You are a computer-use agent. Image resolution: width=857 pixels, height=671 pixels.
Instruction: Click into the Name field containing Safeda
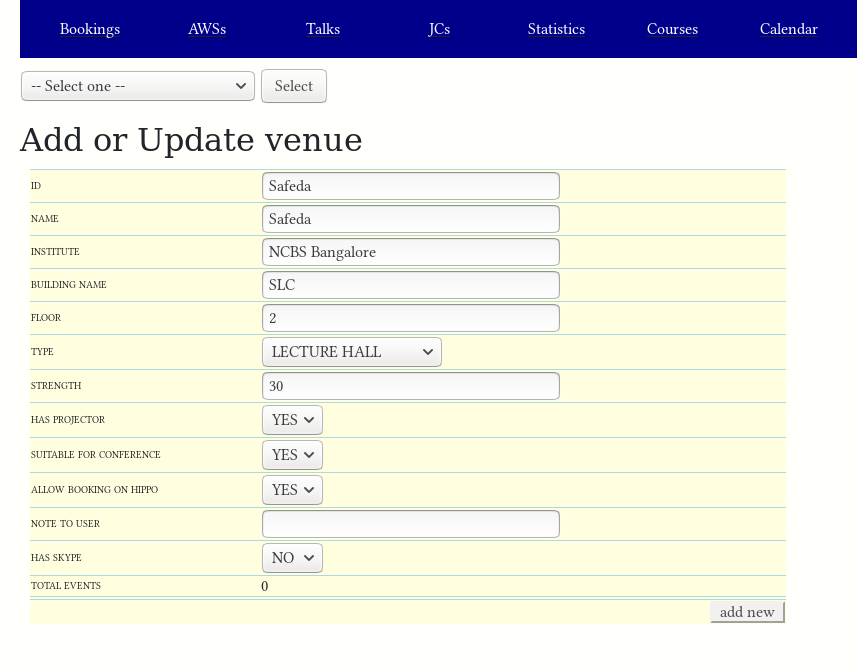pyautogui.click(x=411, y=219)
